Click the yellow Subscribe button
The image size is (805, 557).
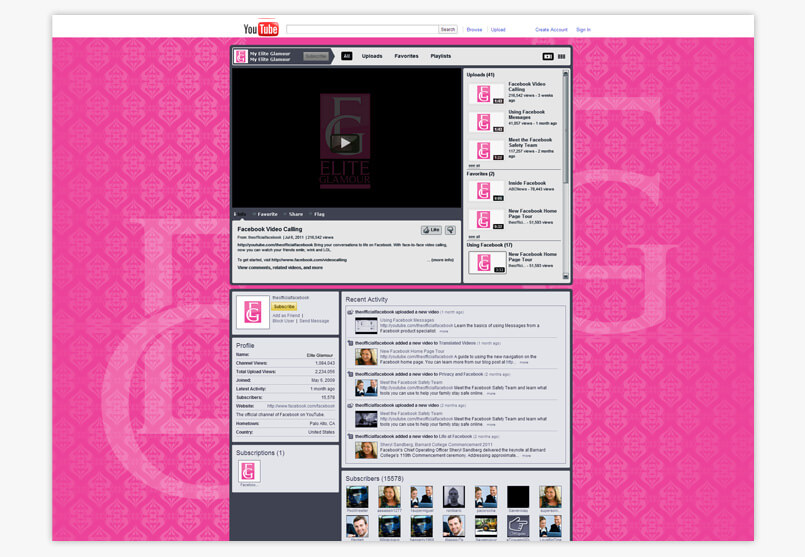coord(284,306)
